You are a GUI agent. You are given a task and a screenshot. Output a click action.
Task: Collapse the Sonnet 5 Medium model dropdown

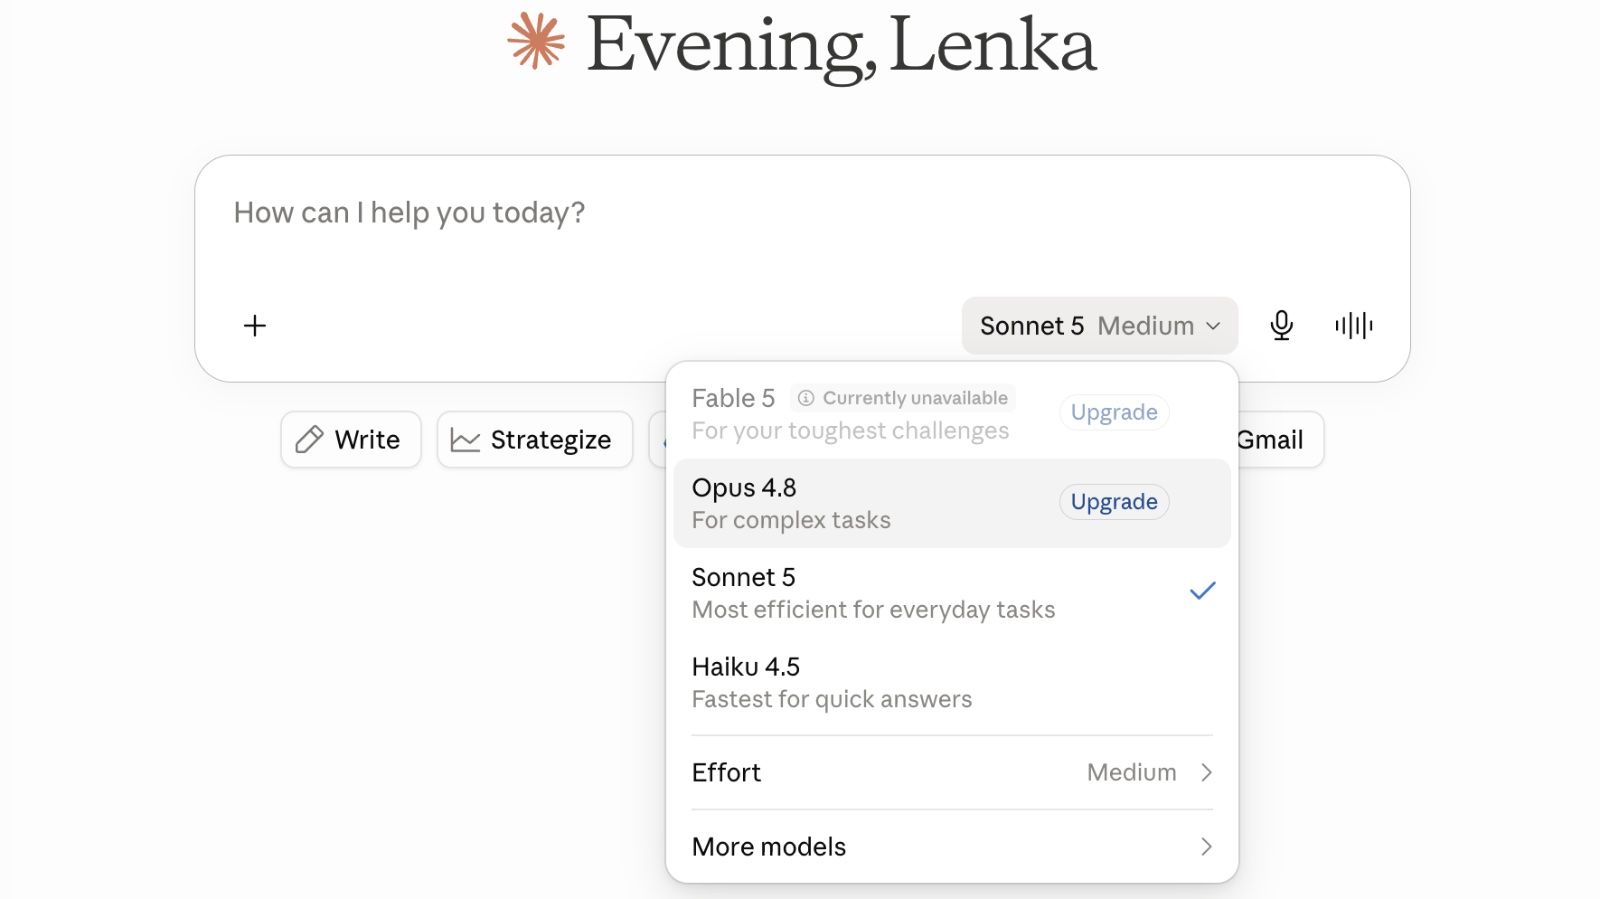pyautogui.click(x=1100, y=326)
